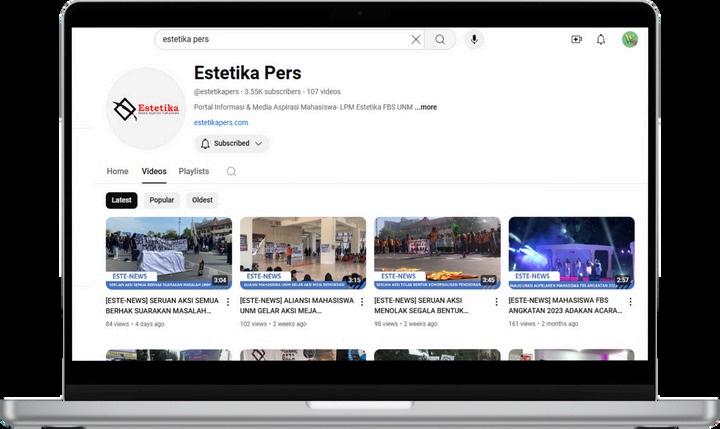Select the Videos tab
The width and height of the screenshot is (720, 429).
pos(154,171)
